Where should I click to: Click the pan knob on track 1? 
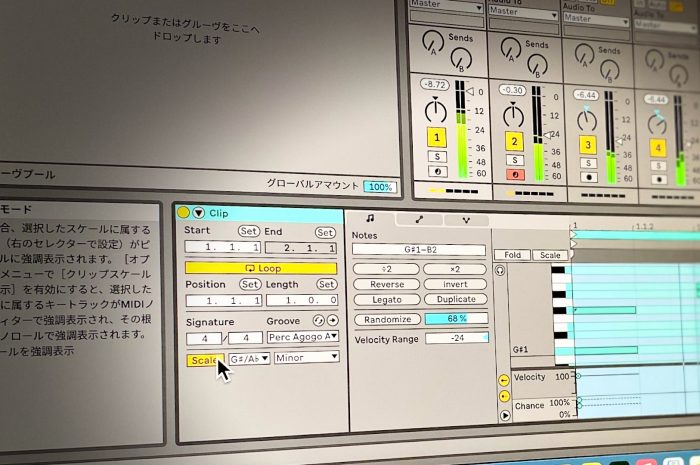pyautogui.click(x=436, y=111)
